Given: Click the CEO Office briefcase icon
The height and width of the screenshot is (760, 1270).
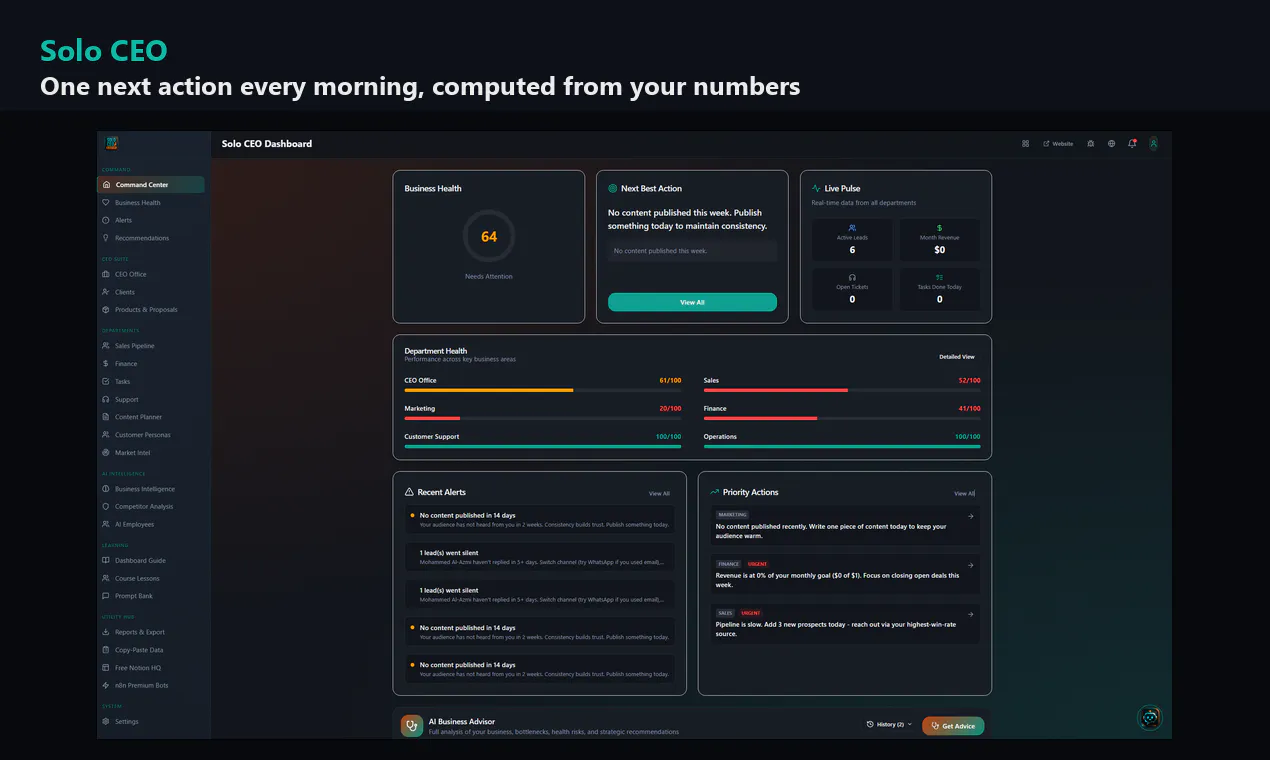Looking at the screenshot, I should pos(106,274).
